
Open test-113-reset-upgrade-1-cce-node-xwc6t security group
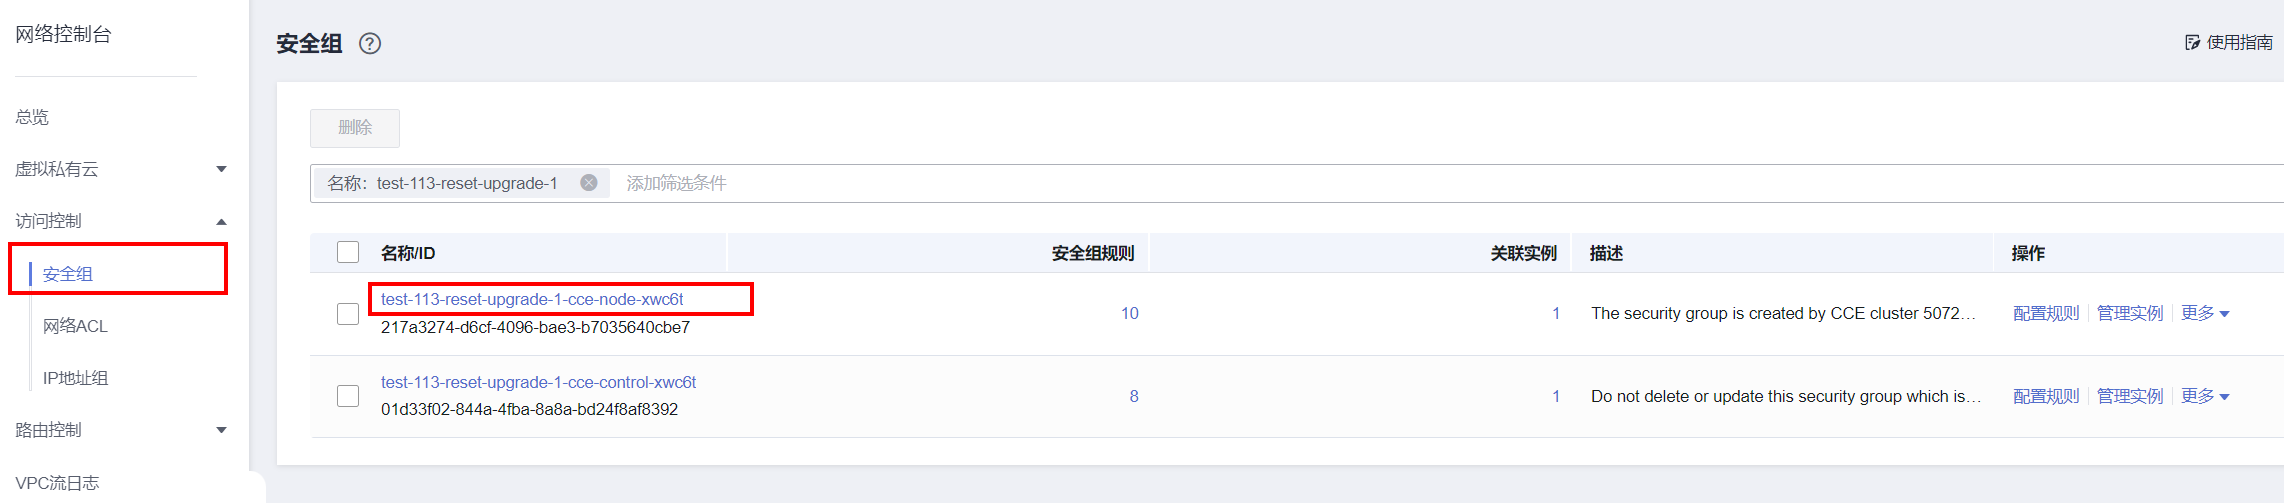(x=532, y=299)
